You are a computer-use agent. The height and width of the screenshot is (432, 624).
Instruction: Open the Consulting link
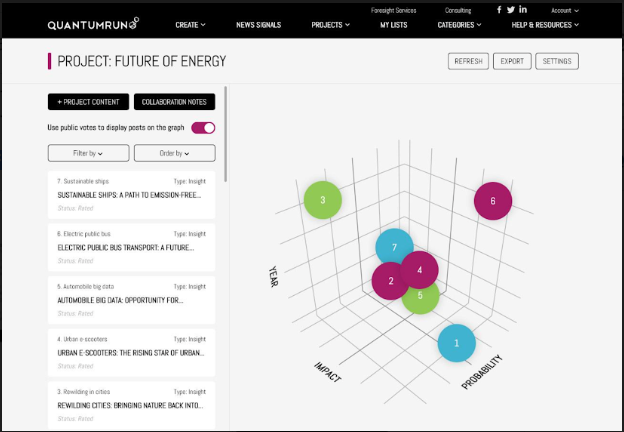pos(458,10)
